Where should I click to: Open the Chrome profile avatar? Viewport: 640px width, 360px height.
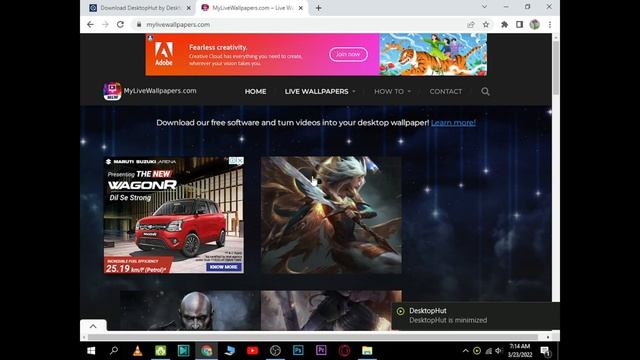(535, 24)
